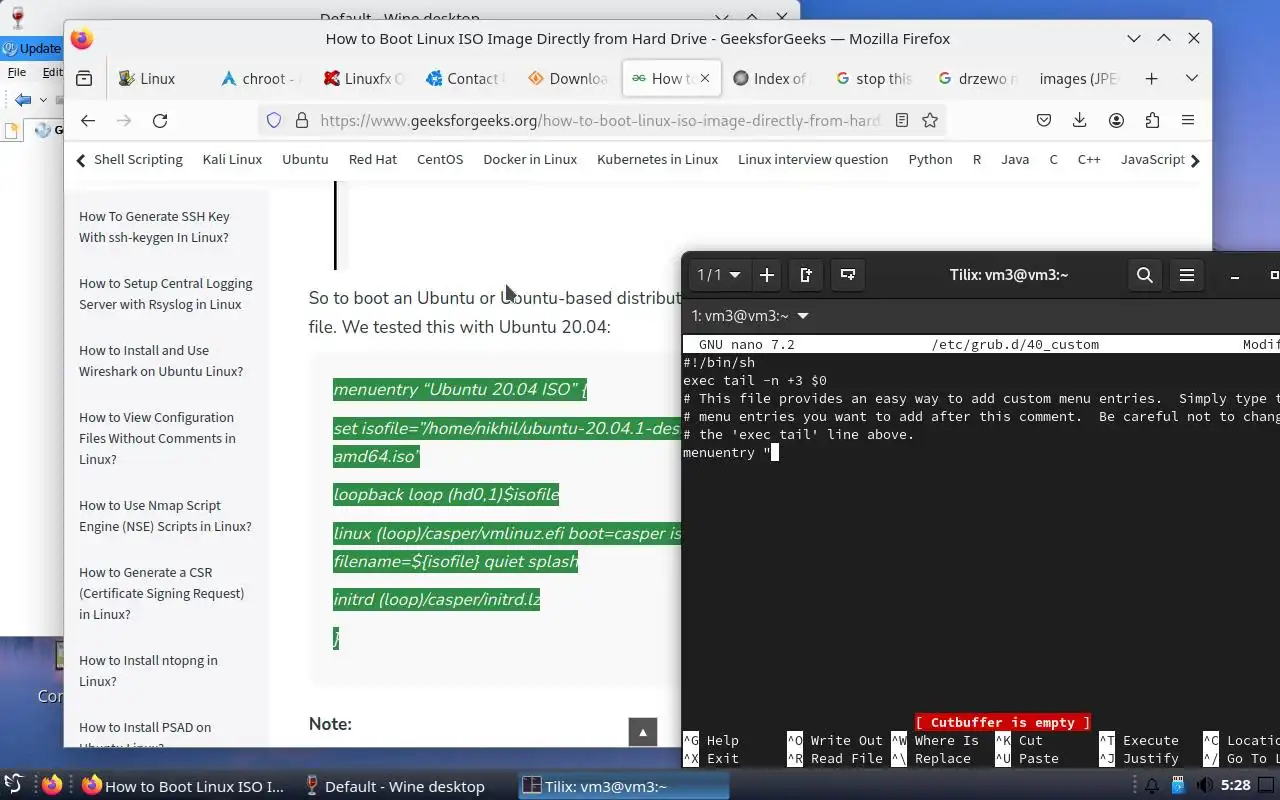Open 'How to Install ntopng' sidebar article
1280x800 pixels.
[148, 671]
